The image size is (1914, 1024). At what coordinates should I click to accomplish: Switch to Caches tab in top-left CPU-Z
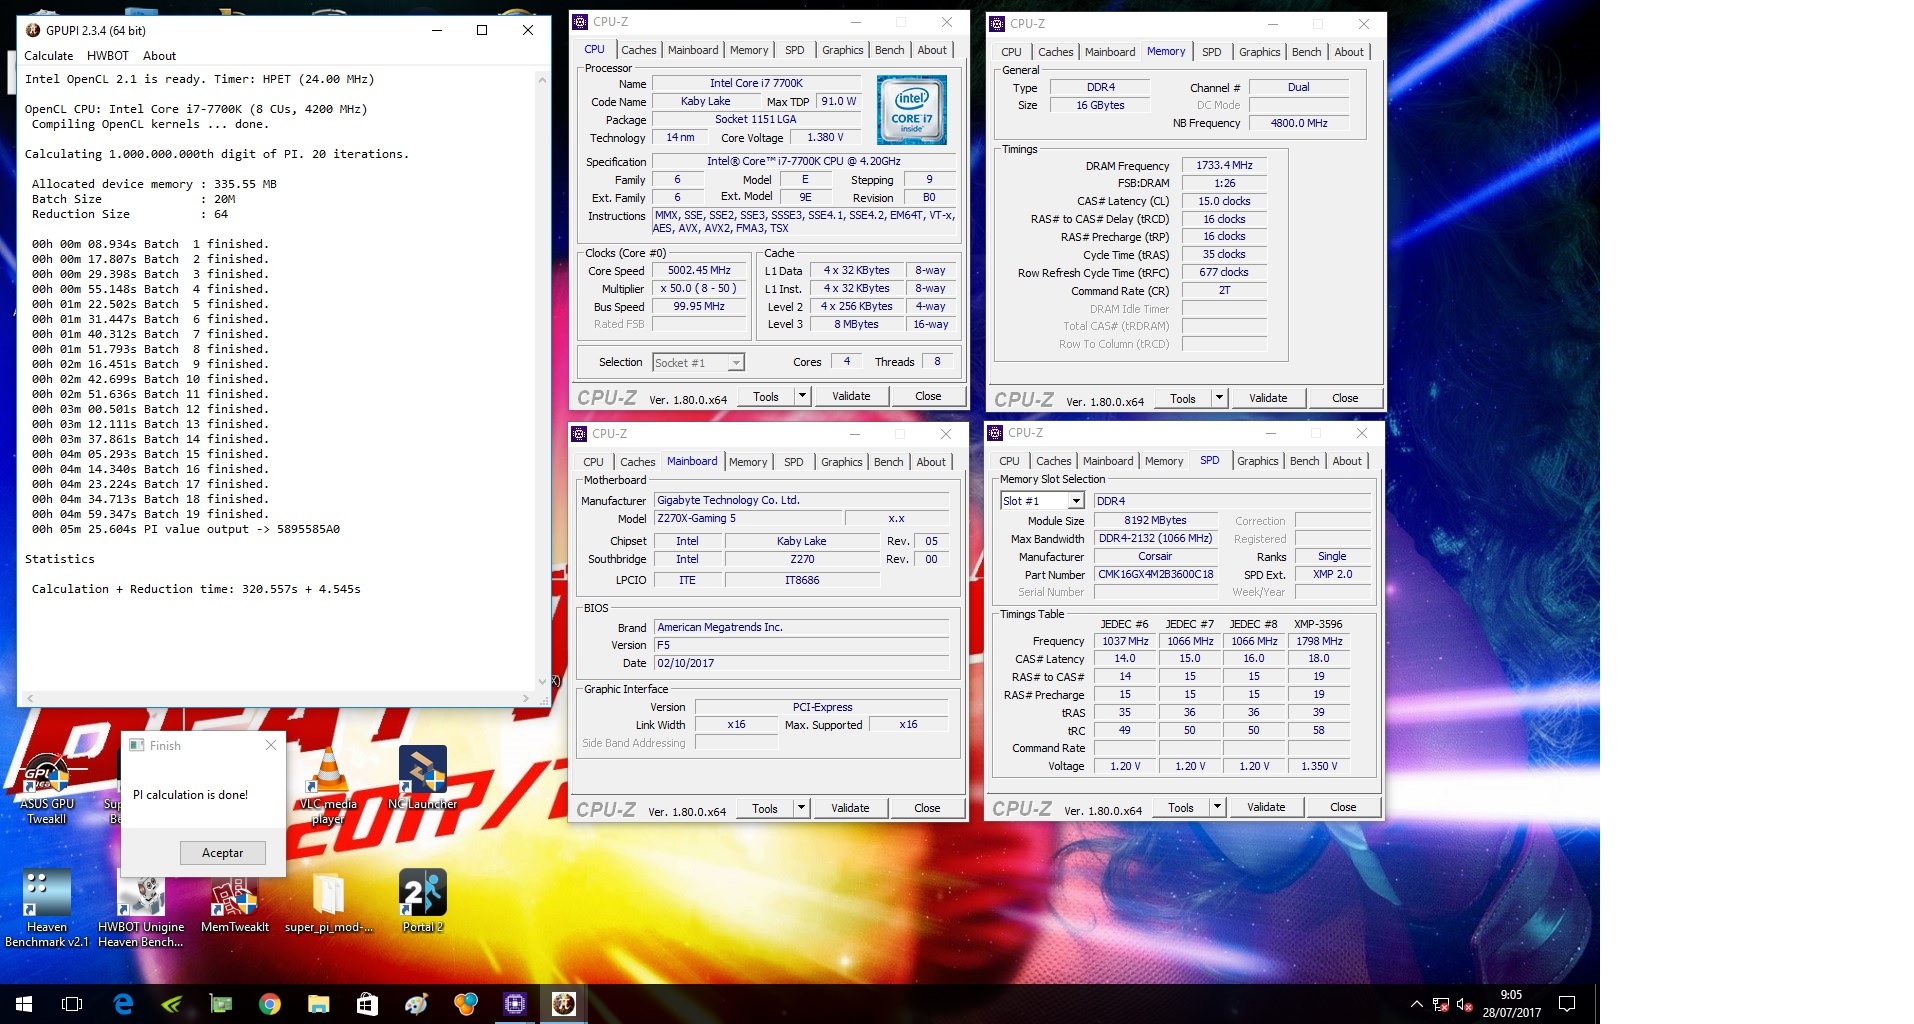click(639, 50)
